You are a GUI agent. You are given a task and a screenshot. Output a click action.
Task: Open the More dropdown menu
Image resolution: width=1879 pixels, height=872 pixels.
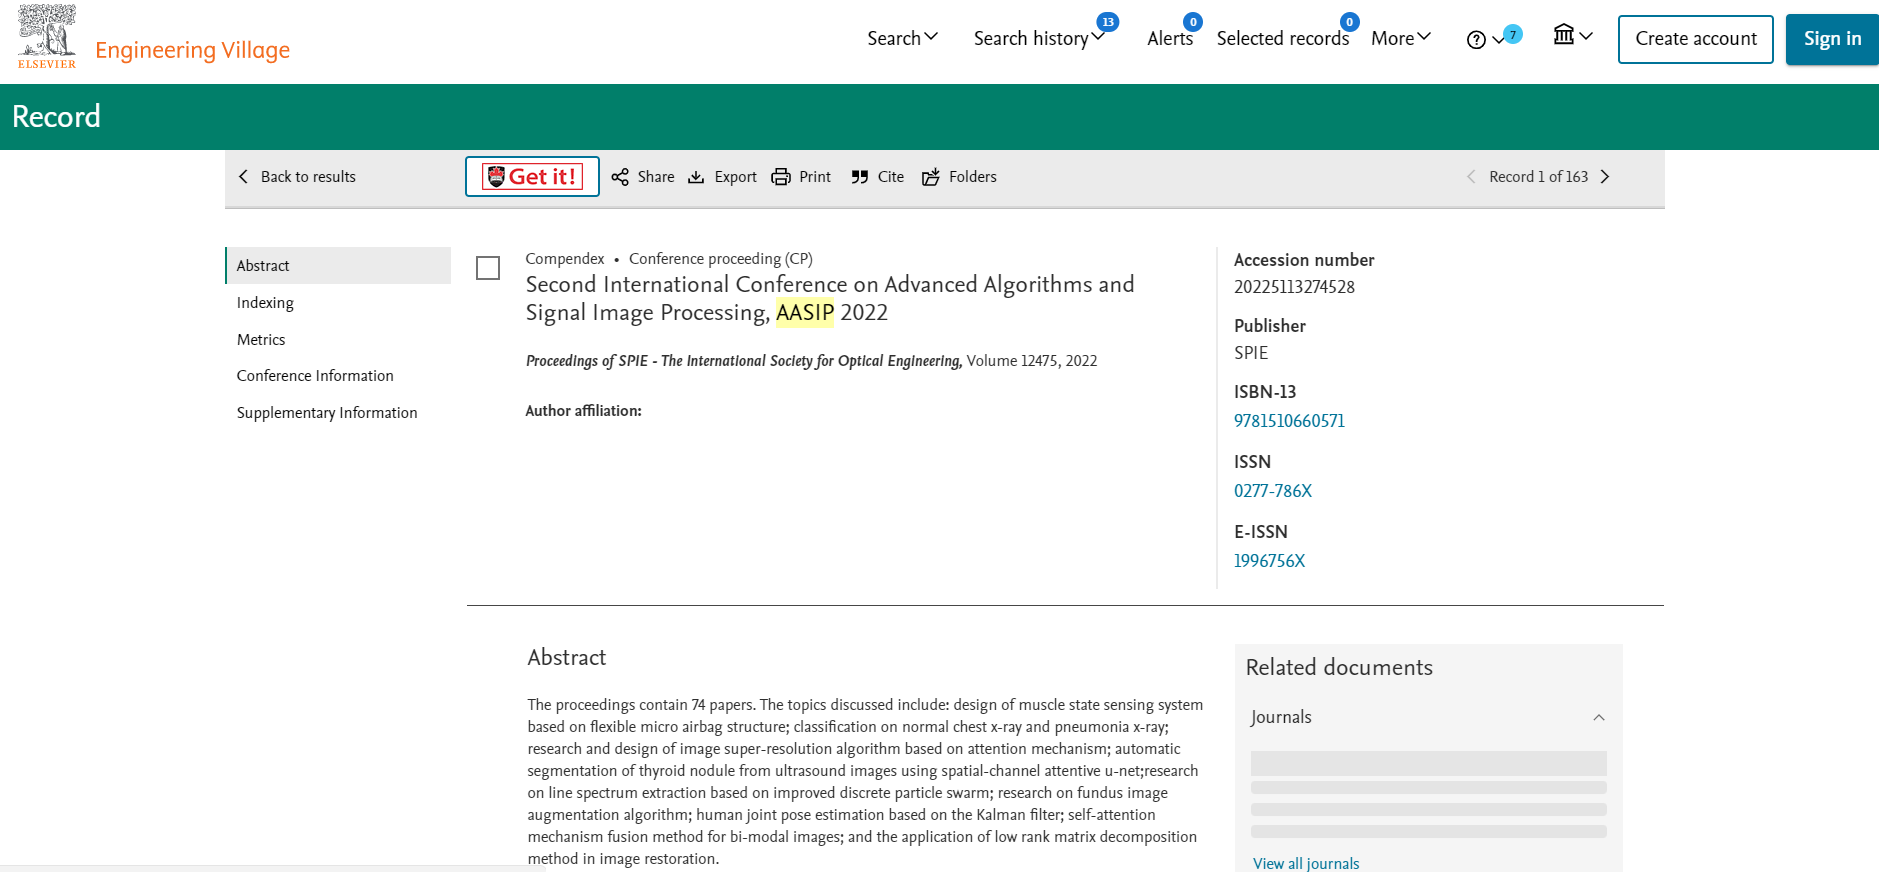1400,38
